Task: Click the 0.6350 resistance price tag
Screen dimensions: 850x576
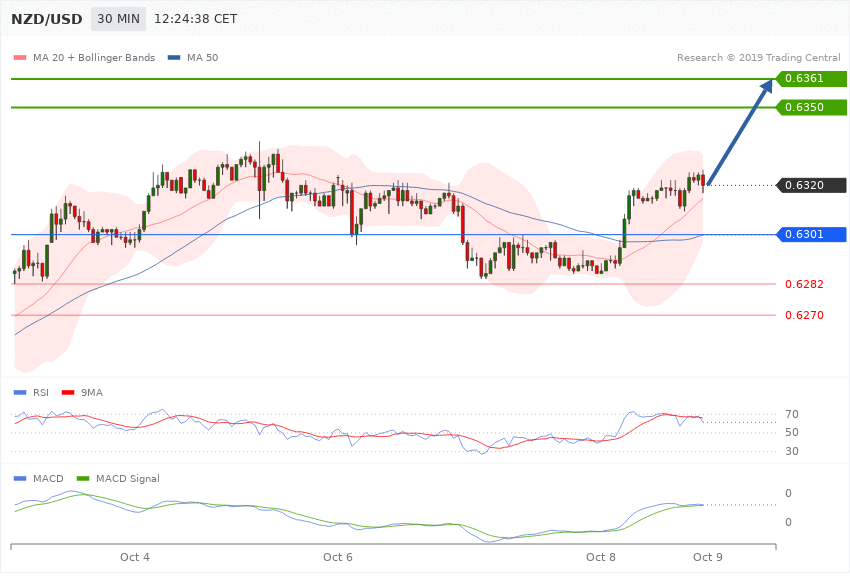Action: [812, 107]
